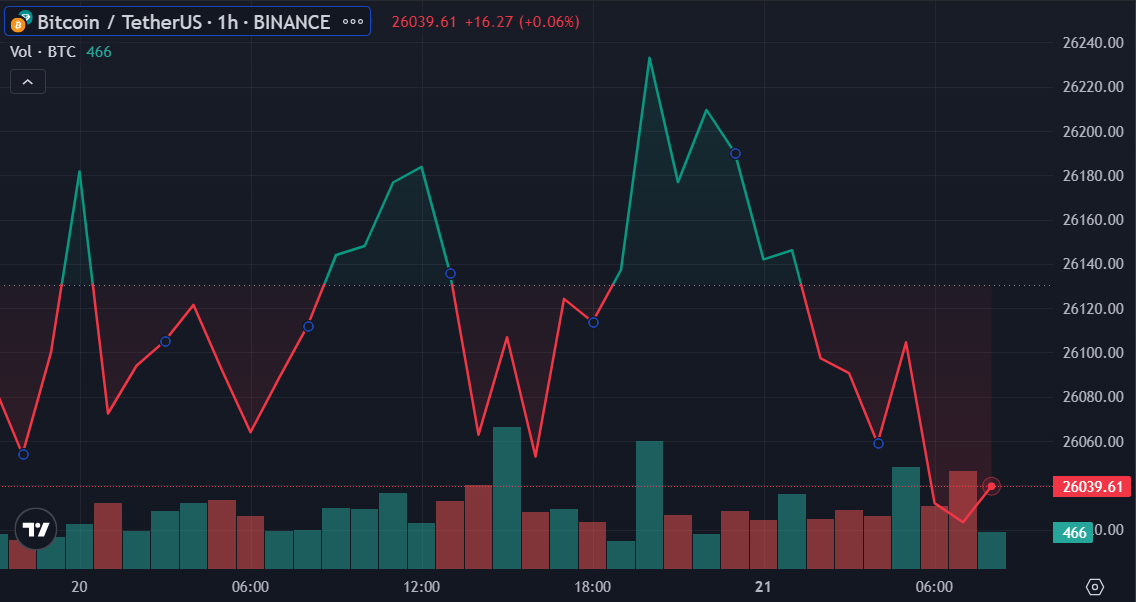Viewport: 1136px width, 602px height.
Task: Click the Vol · BTC indicator legend
Action: click(x=43, y=52)
